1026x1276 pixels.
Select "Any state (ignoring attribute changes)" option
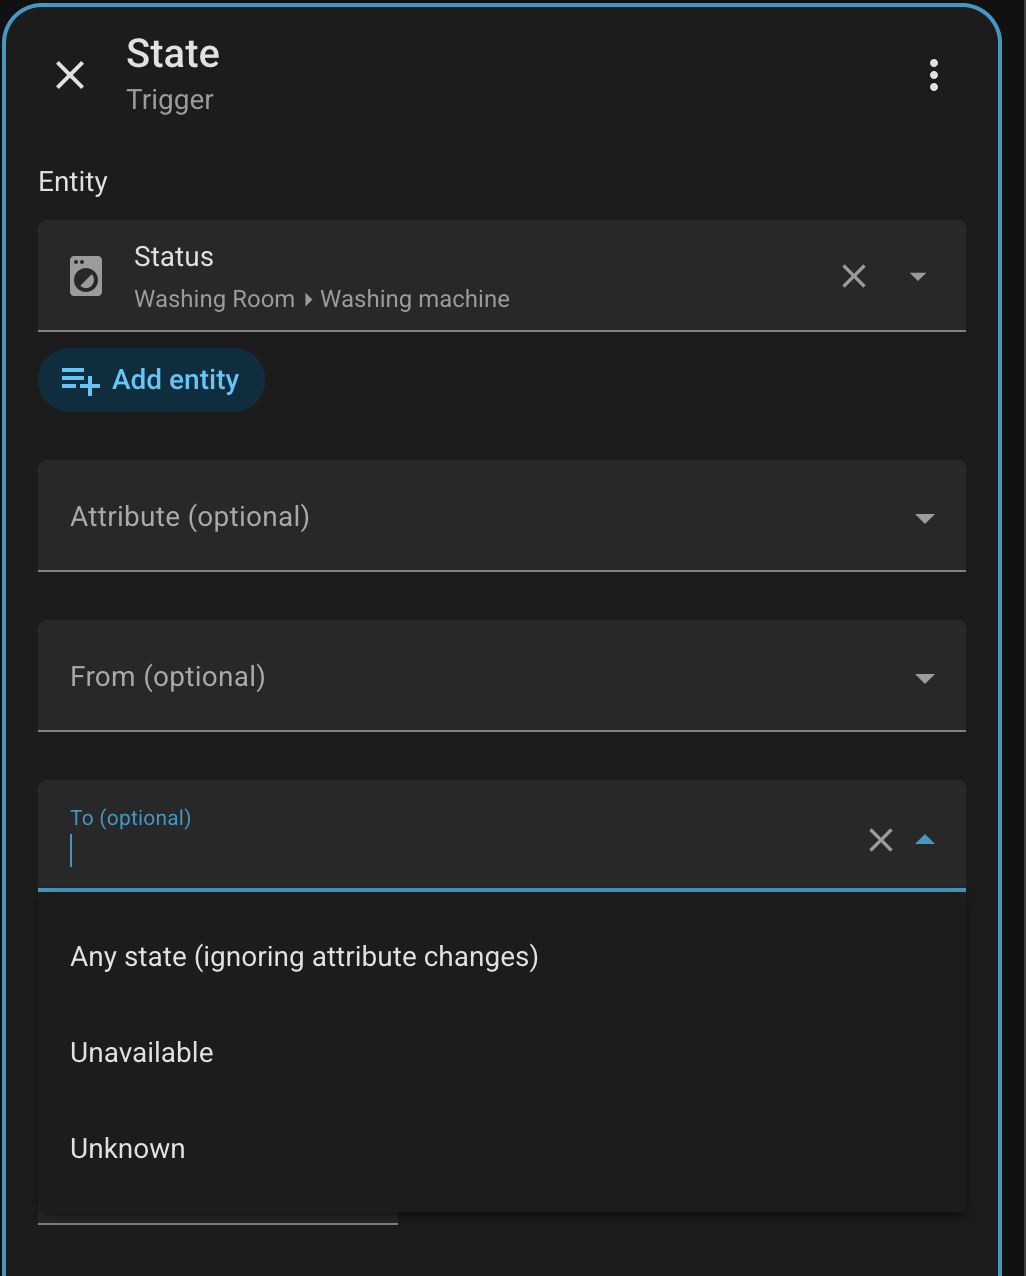coord(304,957)
